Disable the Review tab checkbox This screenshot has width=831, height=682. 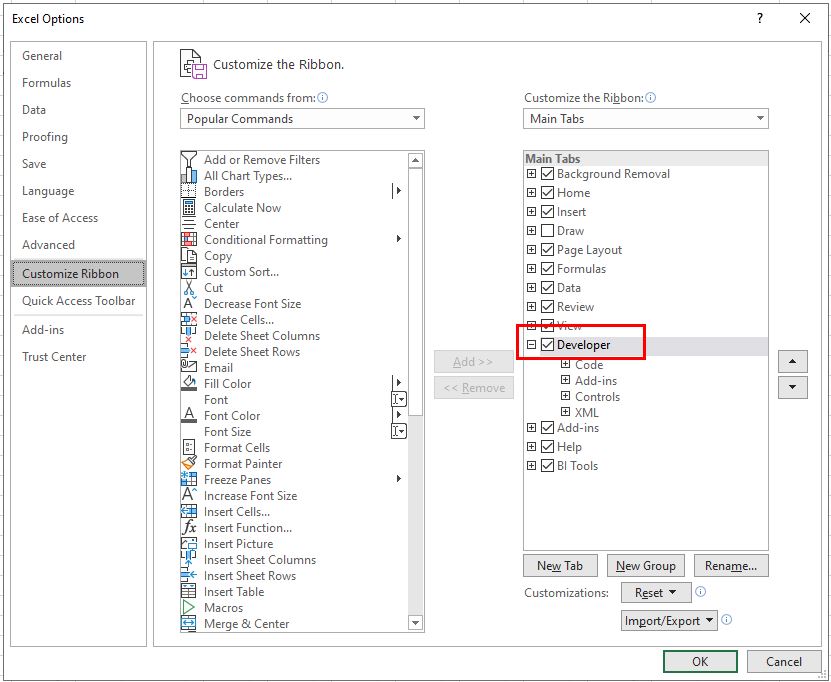[547, 307]
